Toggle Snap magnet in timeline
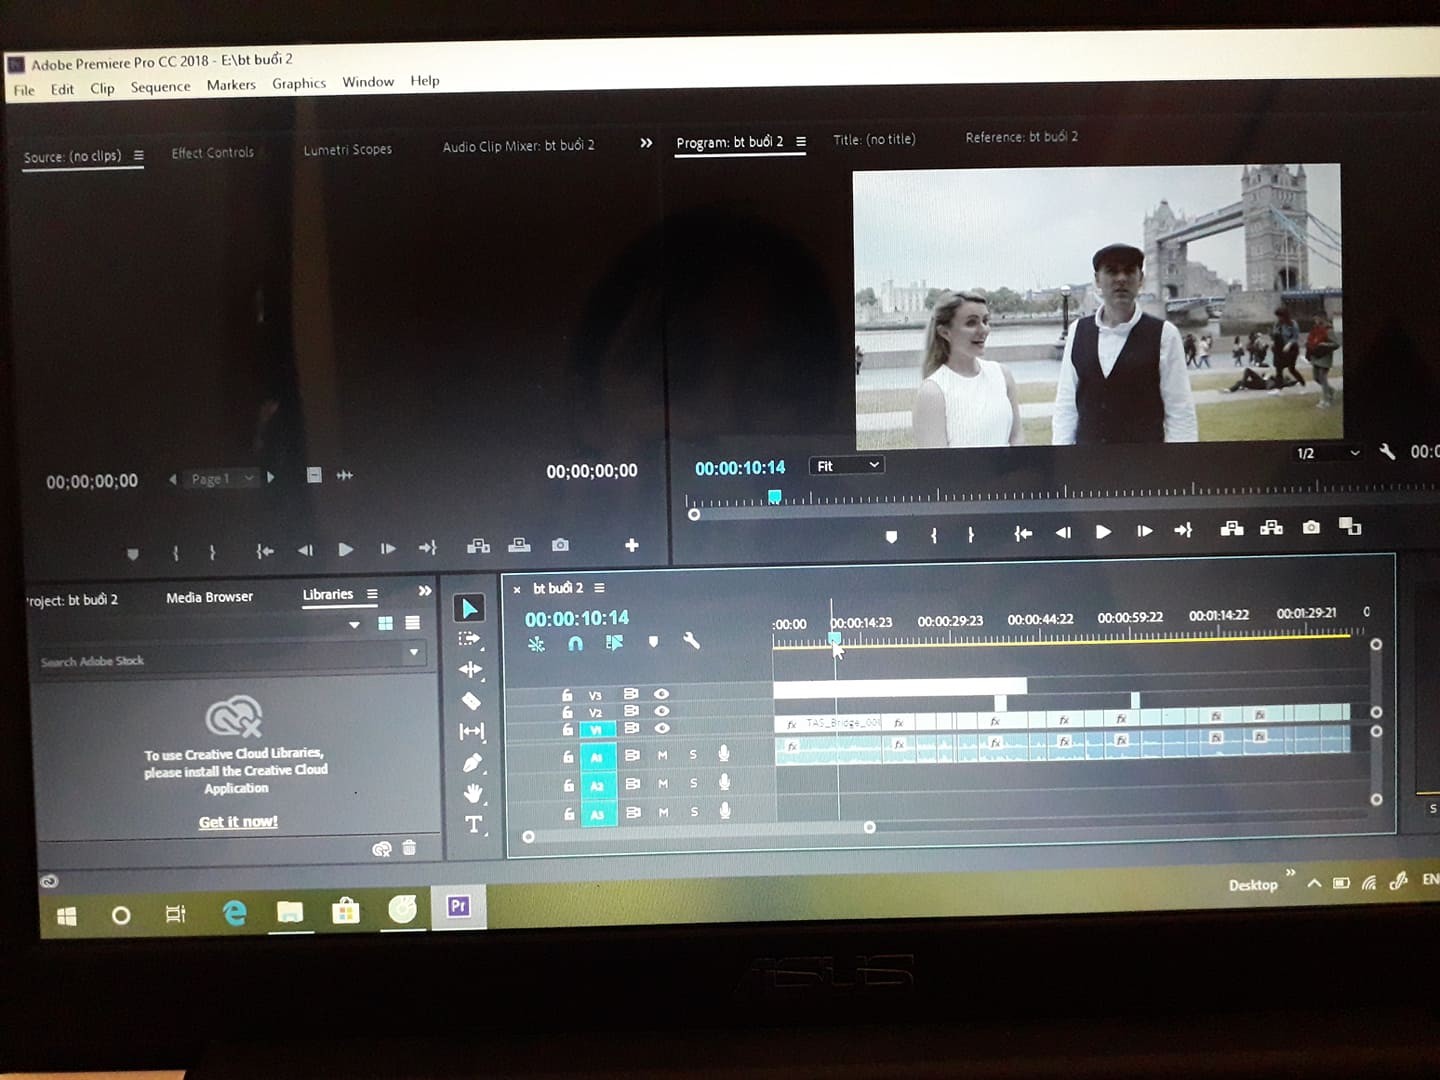This screenshot has width=1440, height=1080. point(575,643)
